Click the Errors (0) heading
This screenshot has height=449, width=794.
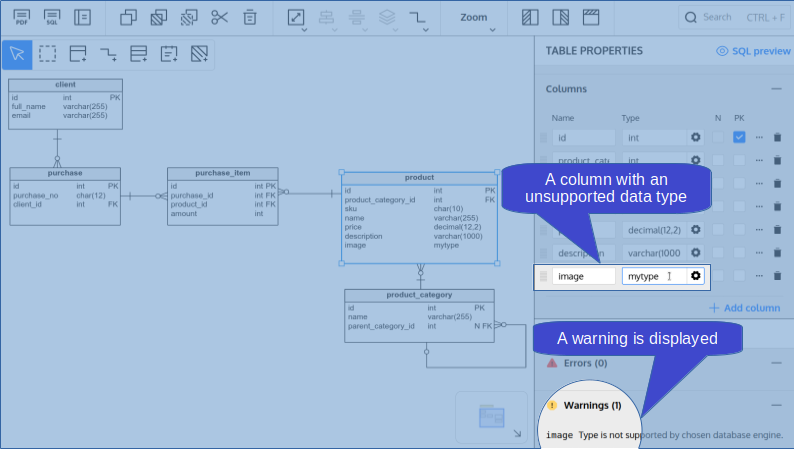tap(585, 363)
